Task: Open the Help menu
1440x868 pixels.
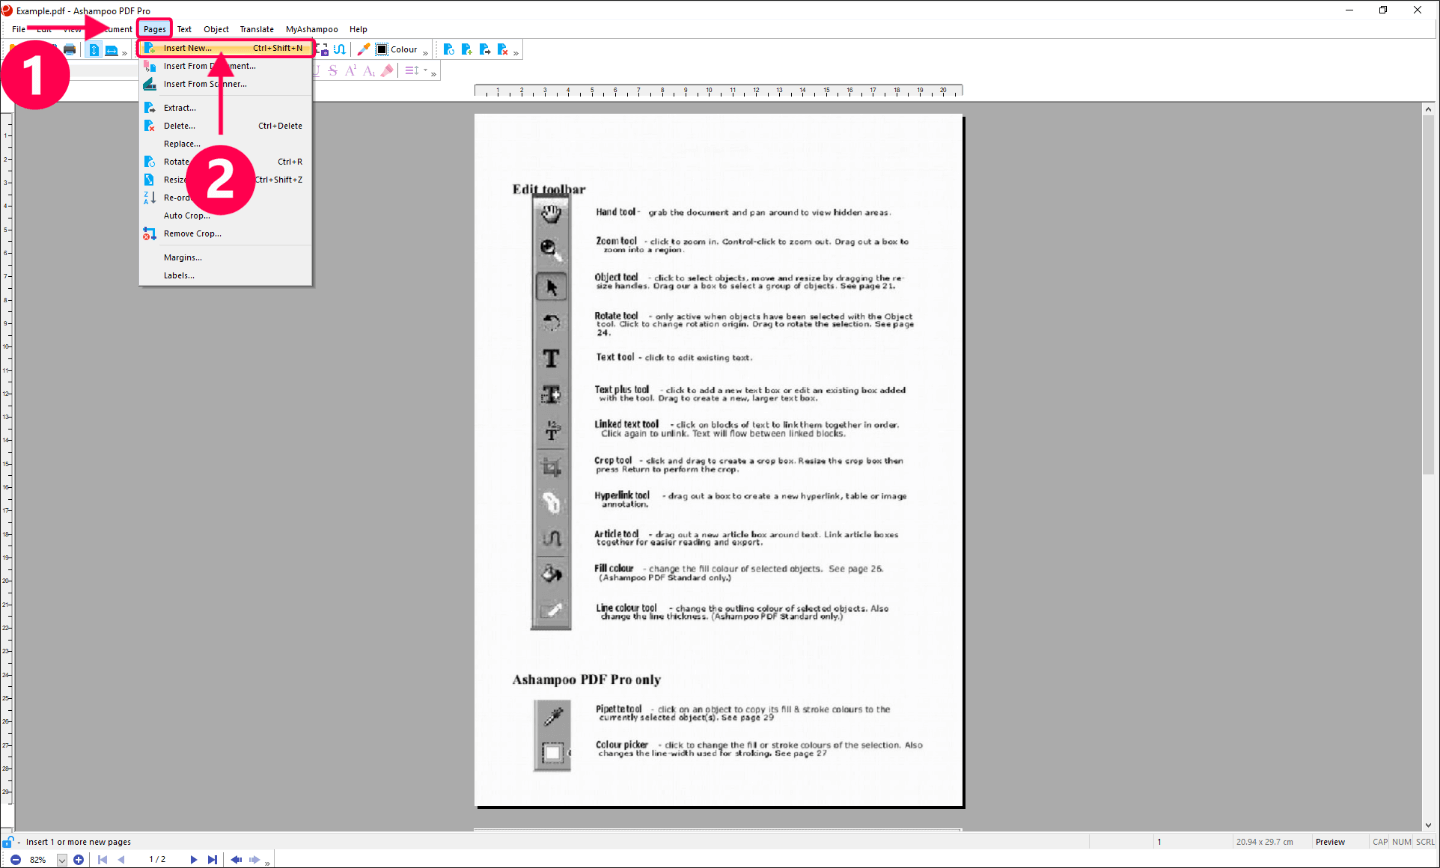Action: click(x=358, y=29)
